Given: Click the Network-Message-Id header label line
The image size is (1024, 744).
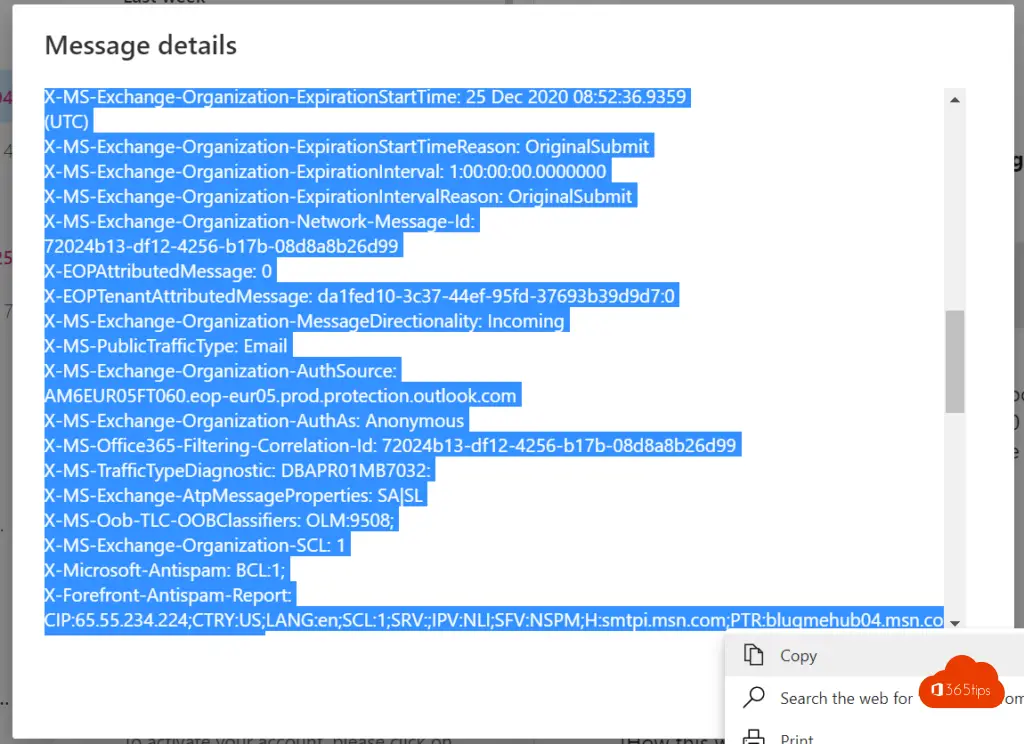Looking at the screenshot, I should (x=259, y=221).
